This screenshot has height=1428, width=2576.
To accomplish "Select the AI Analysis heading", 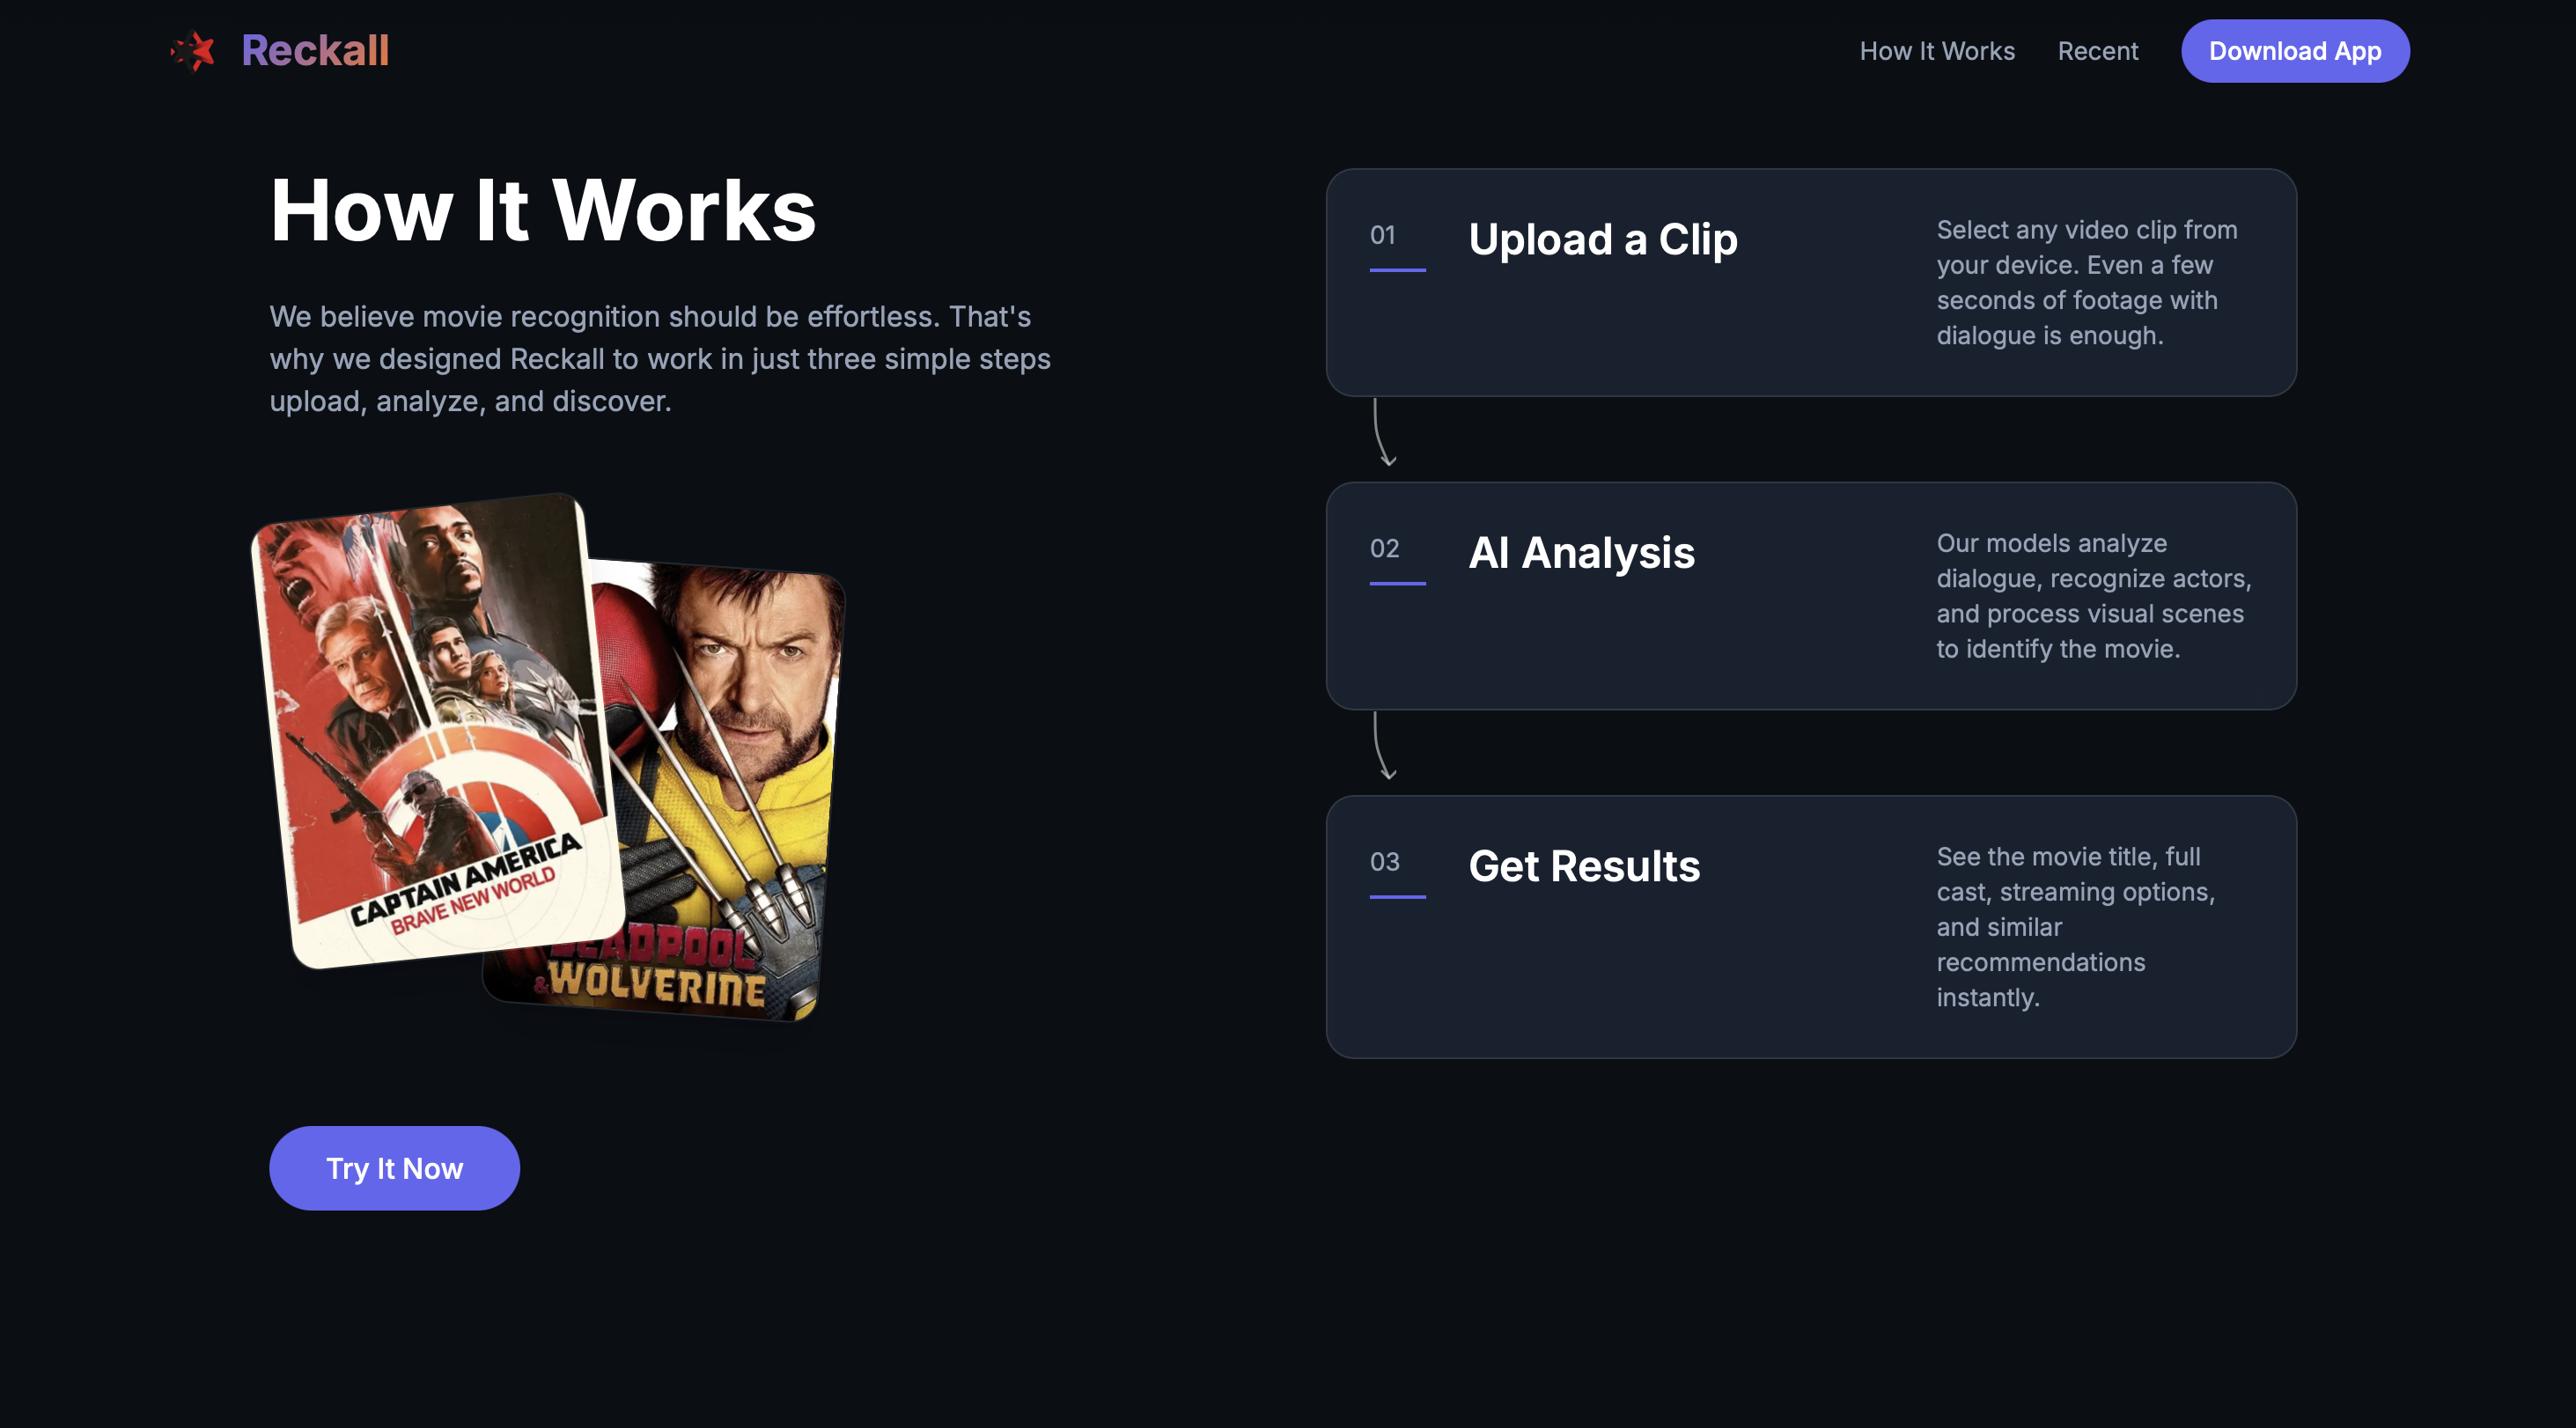I will click(x=1581, y=553).
